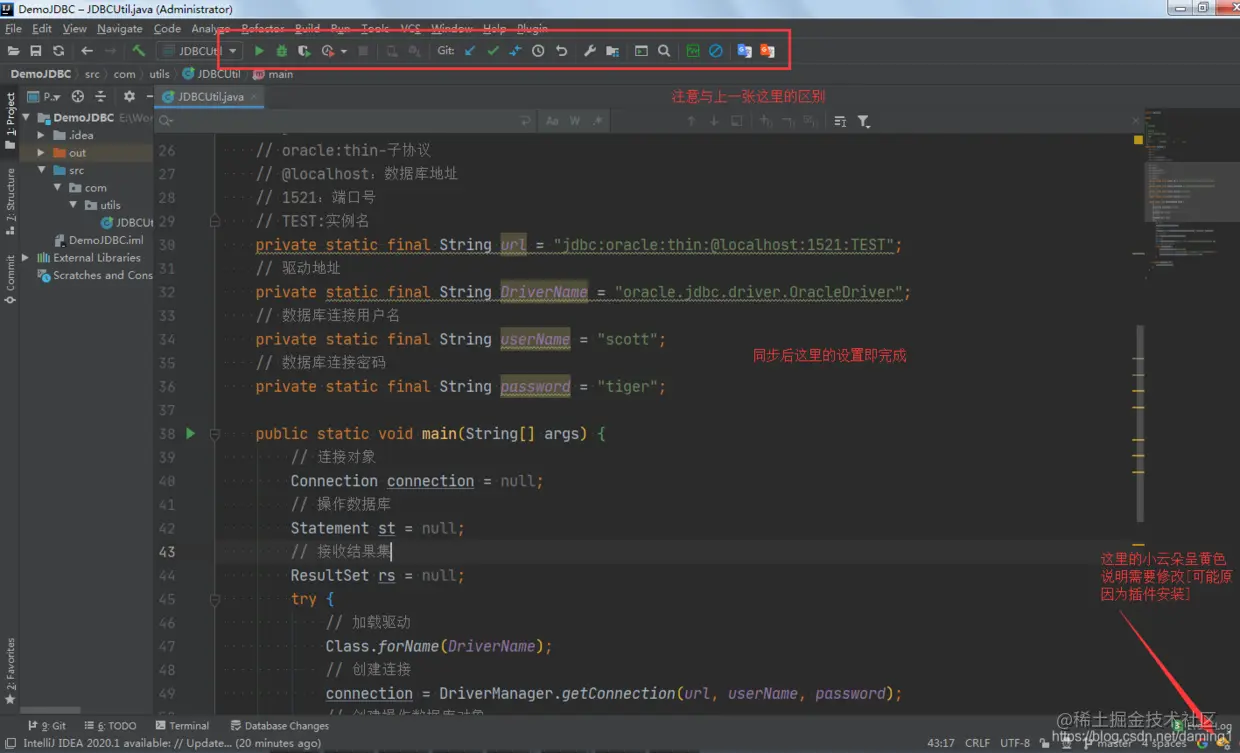This screenshot has height=753, width=1240.
Task: Click the Back navigation arrow
Action: [x=87, y=51]
